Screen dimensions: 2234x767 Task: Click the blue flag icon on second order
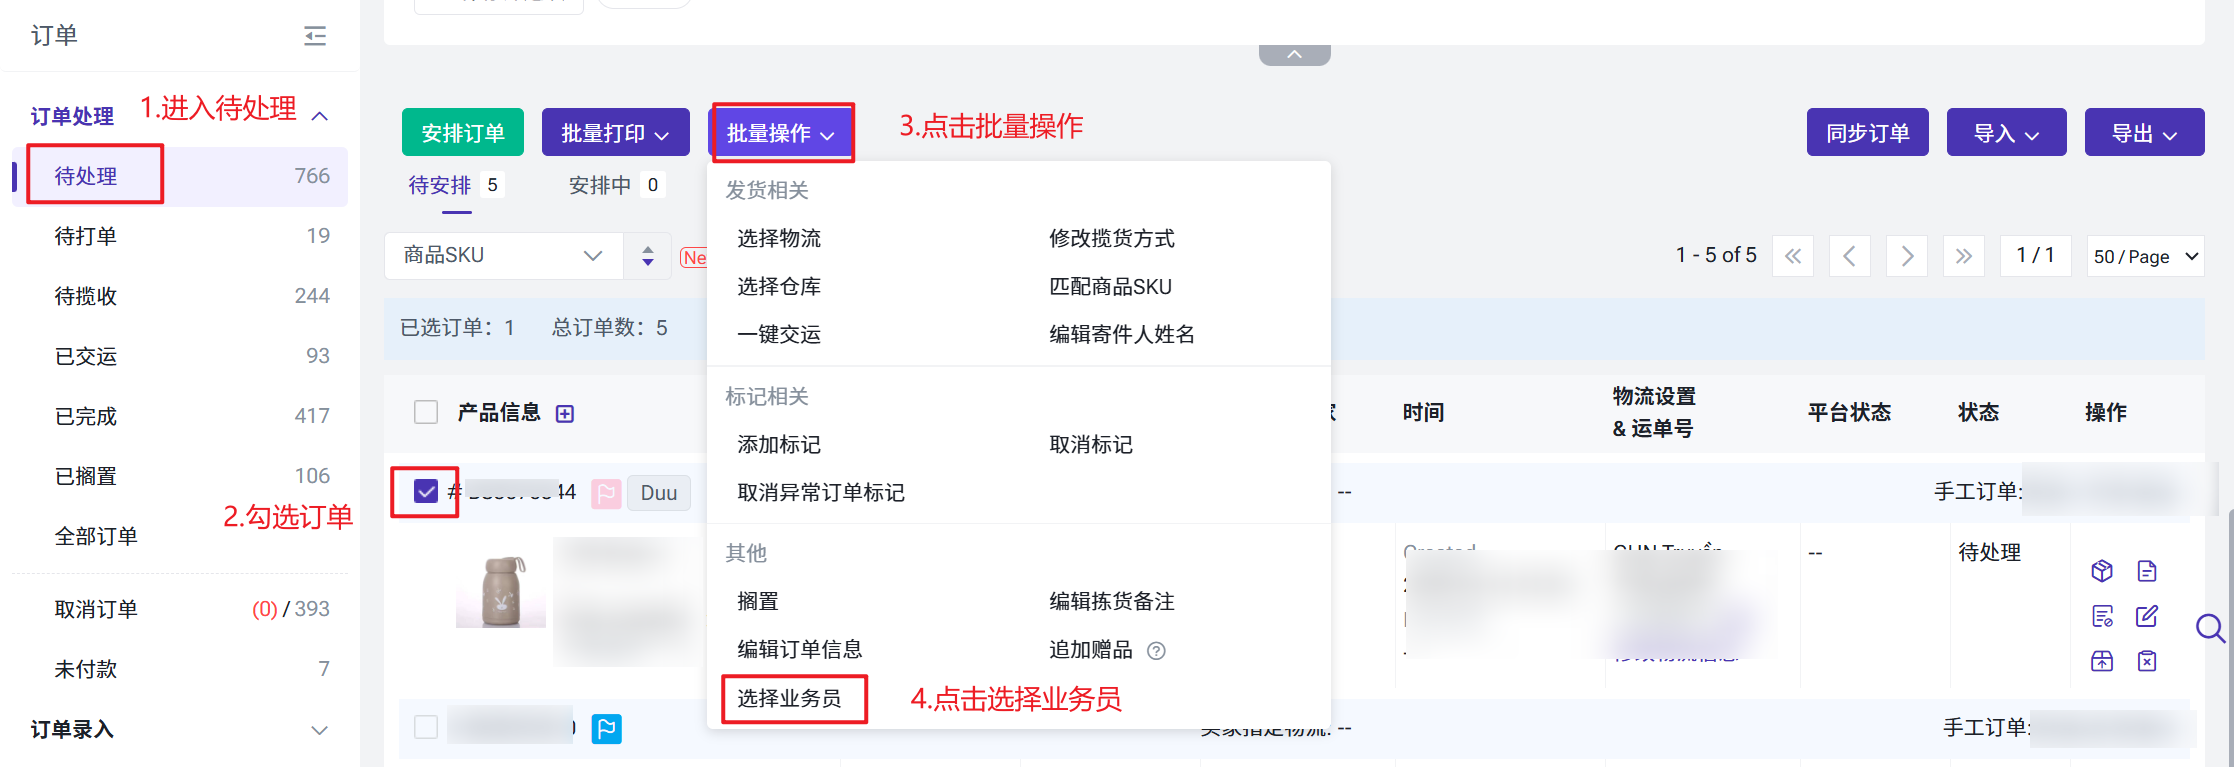click(606, 729)
